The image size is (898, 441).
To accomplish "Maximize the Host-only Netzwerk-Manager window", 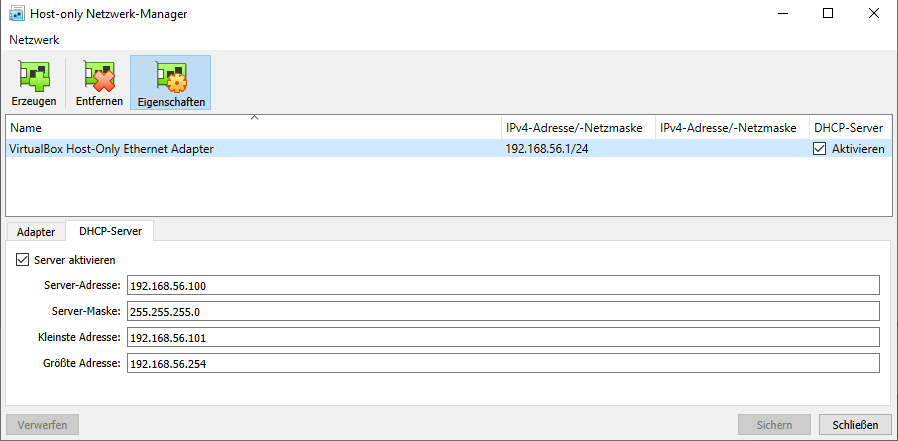I will point(828,14).
